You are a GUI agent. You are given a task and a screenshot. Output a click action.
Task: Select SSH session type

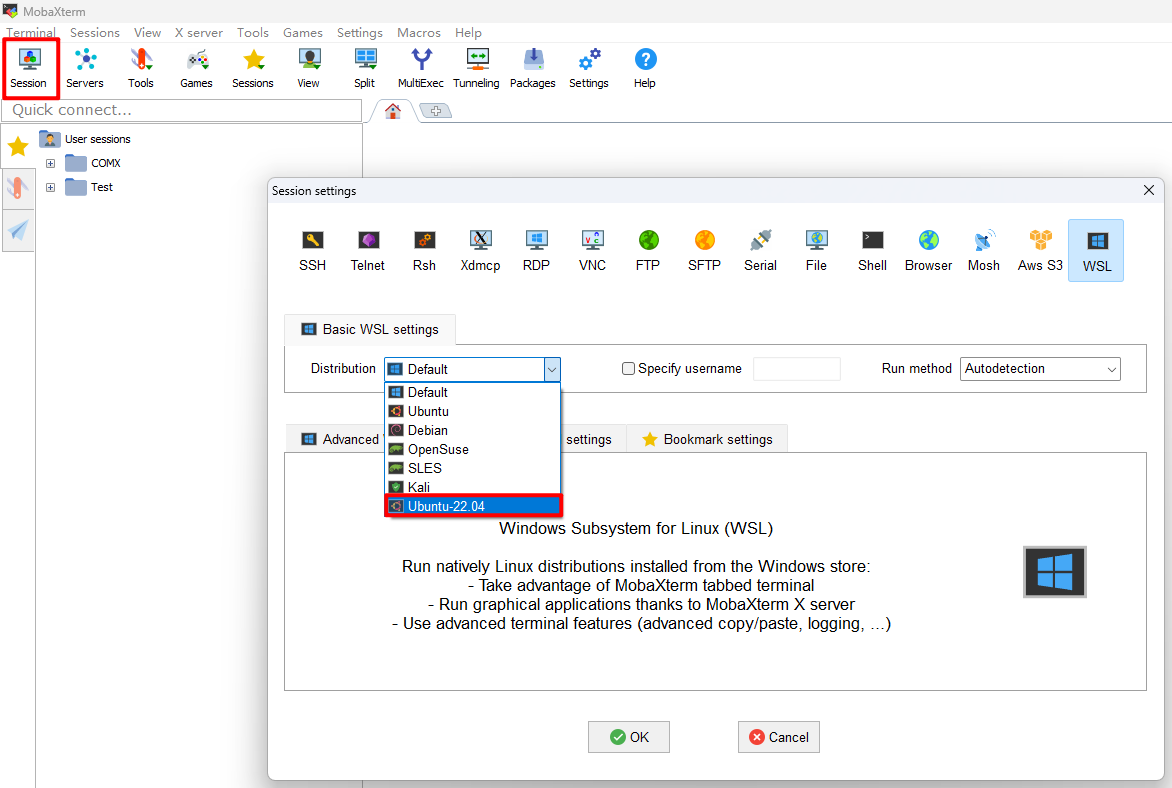pyautogui.click(x=312, y=250)
